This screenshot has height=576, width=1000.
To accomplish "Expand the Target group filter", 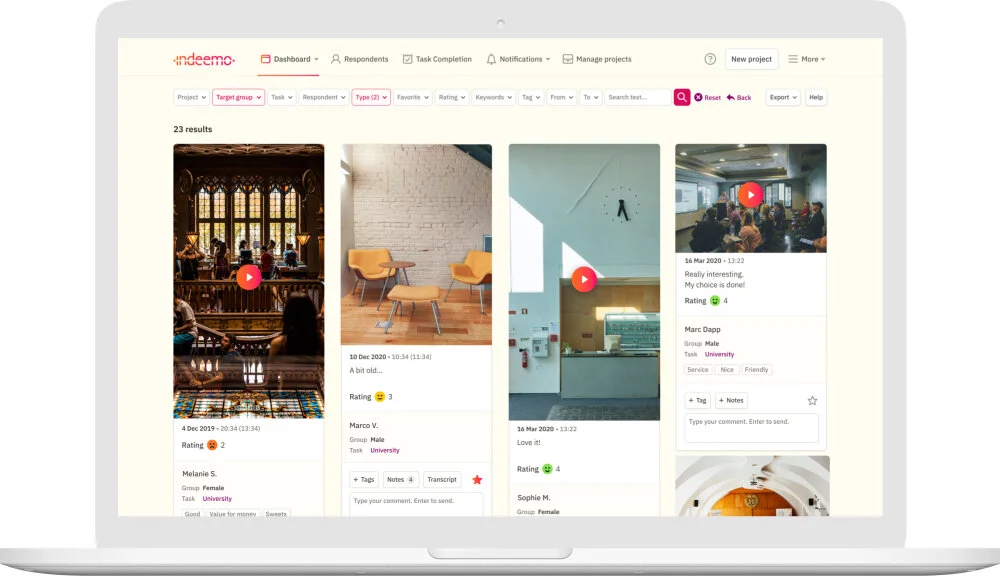I will [239, 98].
